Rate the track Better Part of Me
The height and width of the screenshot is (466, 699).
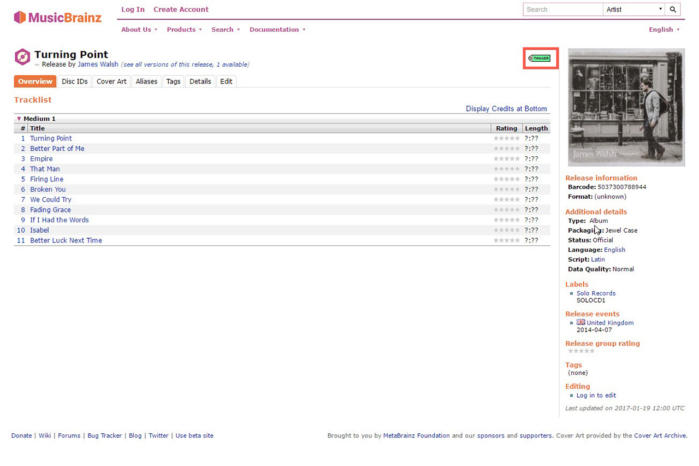[506, 148]
